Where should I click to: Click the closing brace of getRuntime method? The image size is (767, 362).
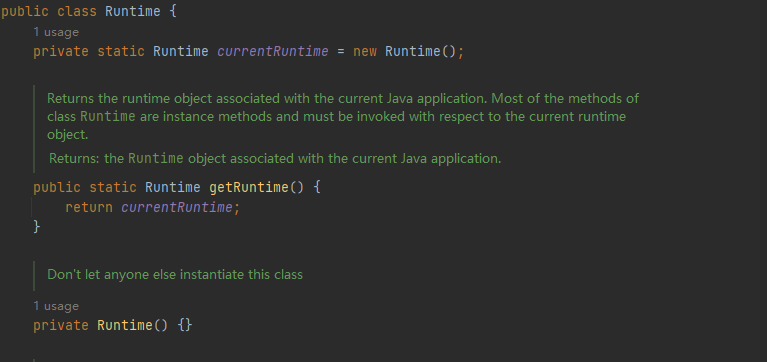tap(37, 226)
